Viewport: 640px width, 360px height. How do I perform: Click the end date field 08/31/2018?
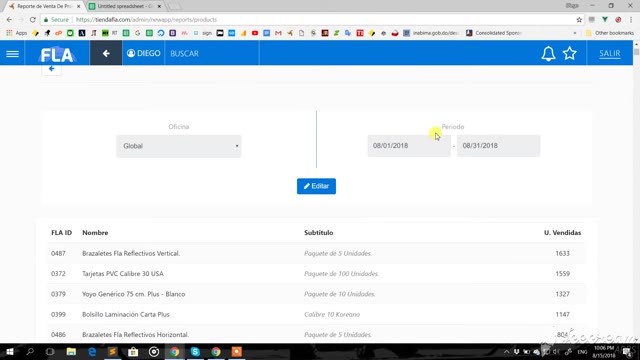click(498, 146)
